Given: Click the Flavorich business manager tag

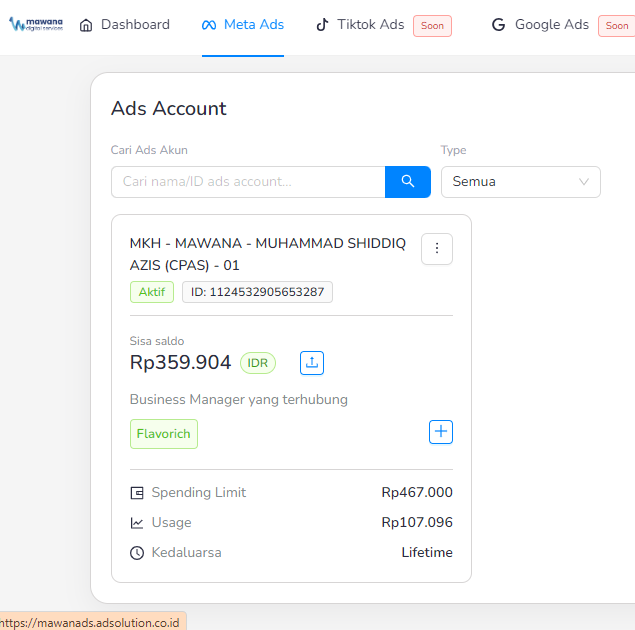Looking at the screenshot, I should point(164,434).
